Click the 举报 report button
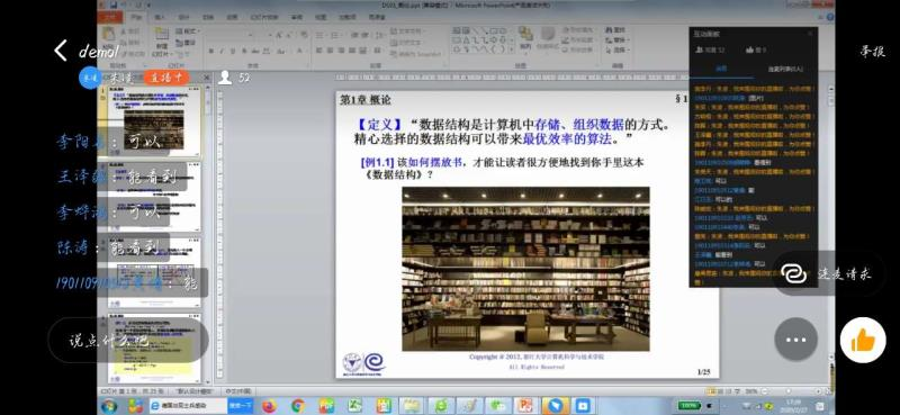The image size is (900, 415). [872, 52]
